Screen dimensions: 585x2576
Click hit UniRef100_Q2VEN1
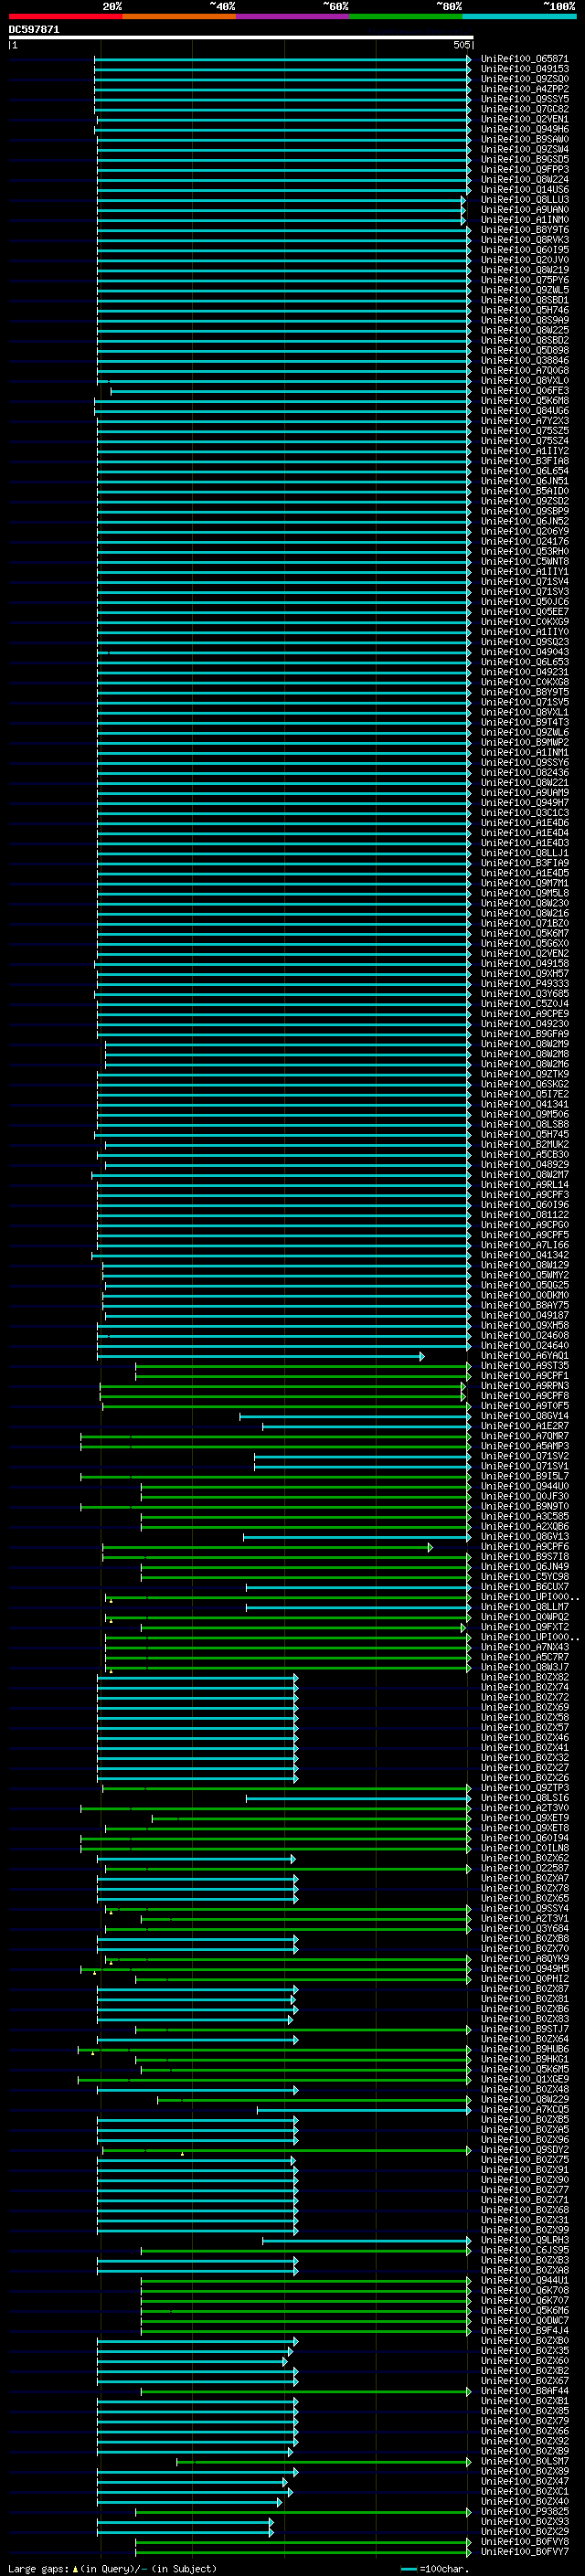tap(525, 119)
